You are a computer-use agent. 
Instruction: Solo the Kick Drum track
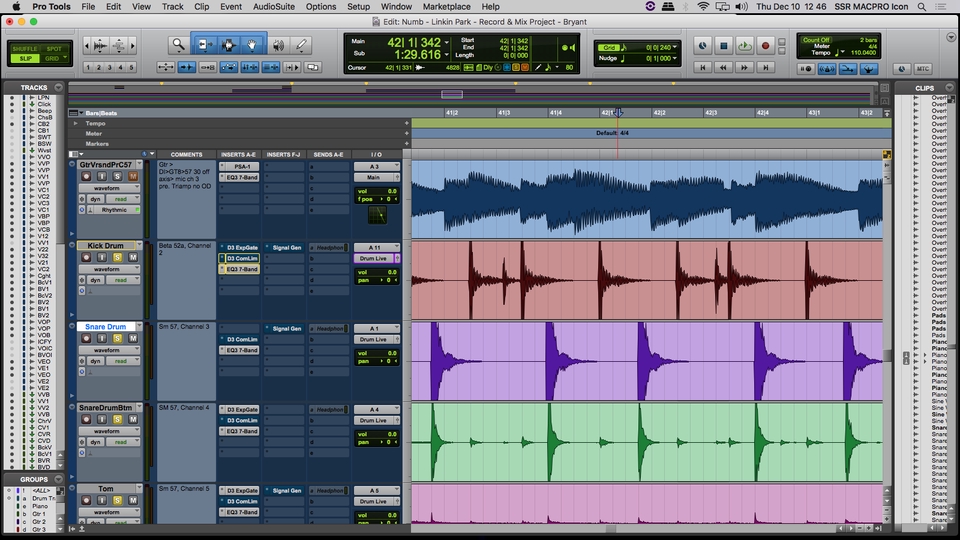[117, 258]
